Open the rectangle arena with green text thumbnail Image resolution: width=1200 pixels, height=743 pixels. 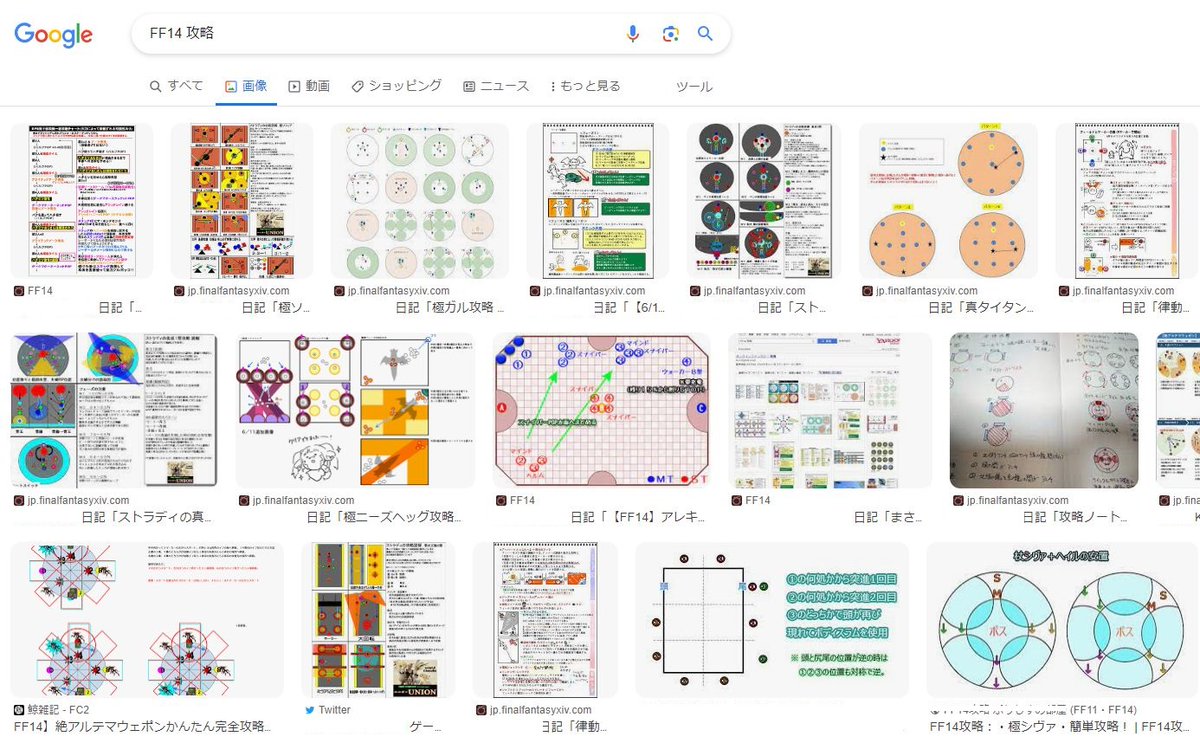[772, 619]
